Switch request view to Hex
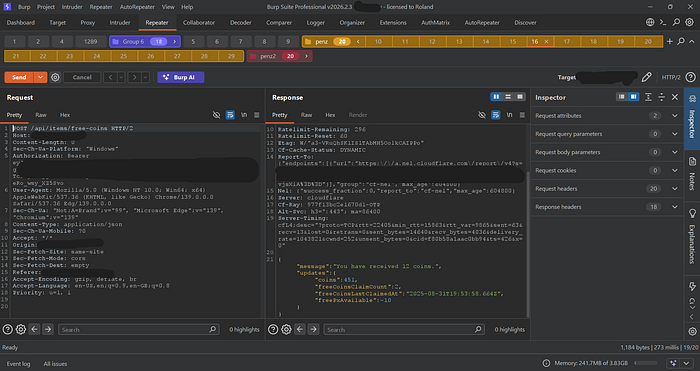Screen dimensions: 700x371 (x=65, y=115)
